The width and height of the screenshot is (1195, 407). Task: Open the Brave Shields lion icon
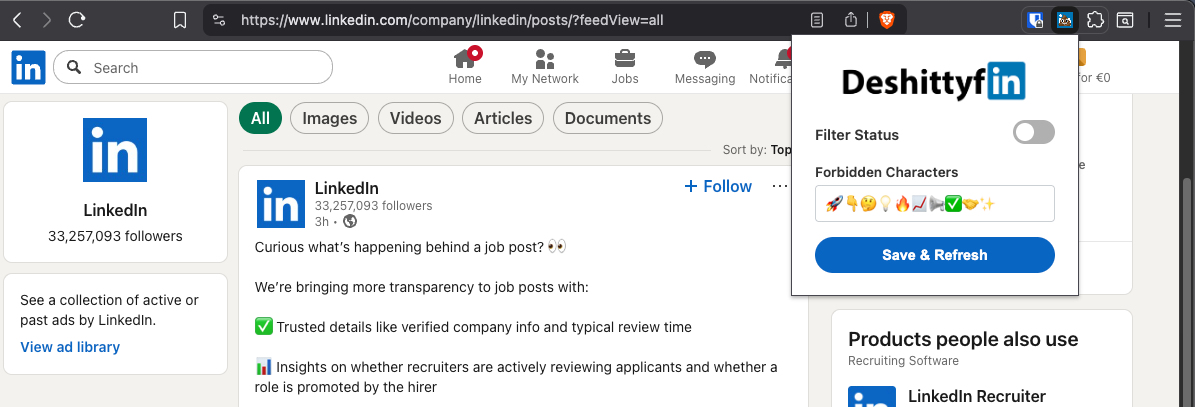tap(886, 20)
